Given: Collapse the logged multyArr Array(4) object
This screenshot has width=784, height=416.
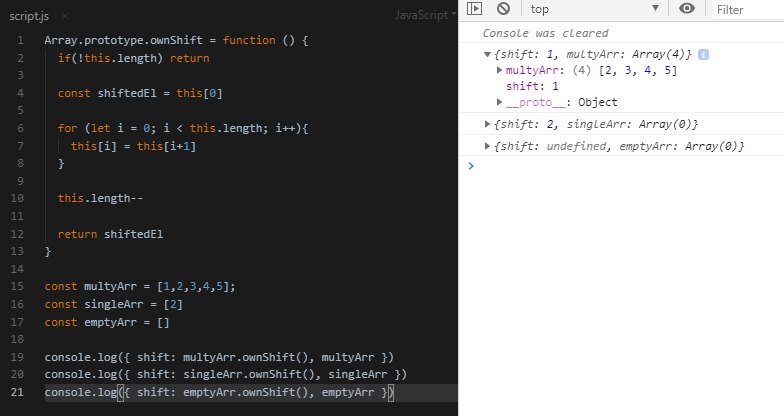Looking at the screenshot, I should point(488,54).
